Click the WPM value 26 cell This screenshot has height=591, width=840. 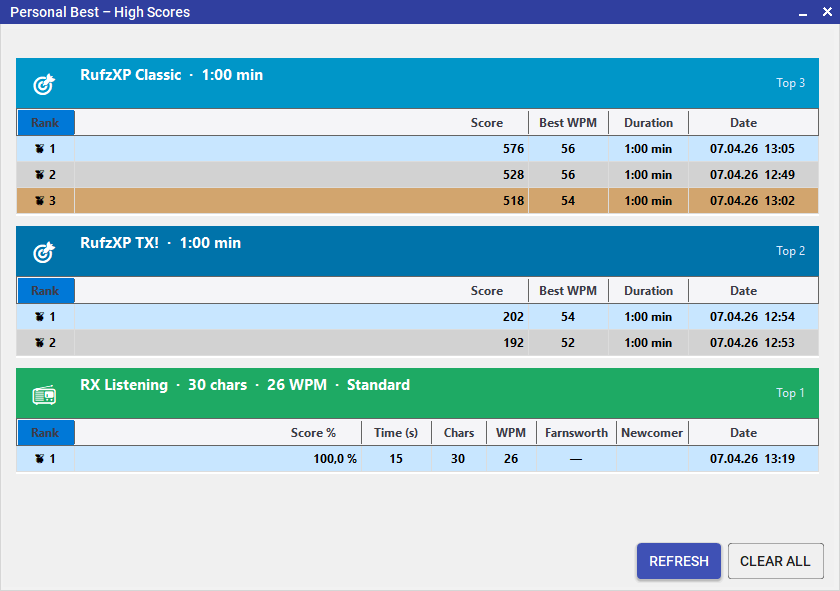pos(511,459)
